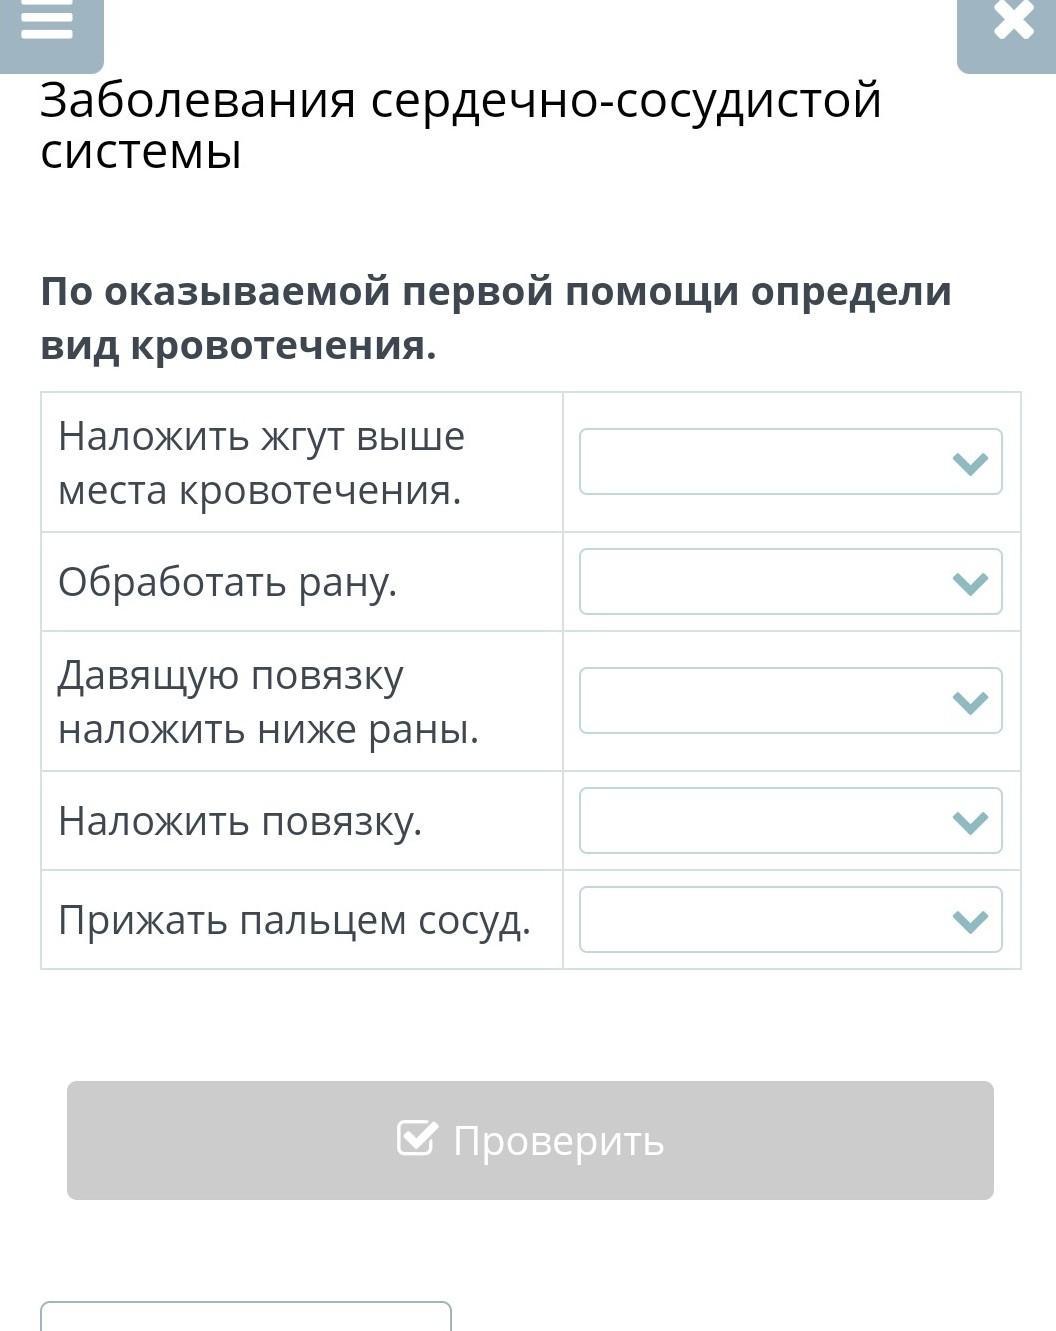Click chevron arrow in the 'Давящую повязку' row
Image resolution: width=1056 pixels, height=1331 pixels.
(970, 702)
